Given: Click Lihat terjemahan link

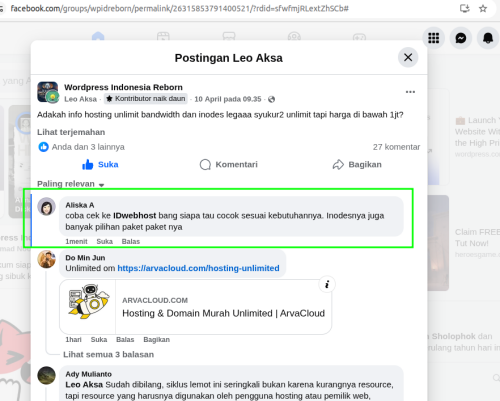Looking at the screenshot, I should click(71, 132).
